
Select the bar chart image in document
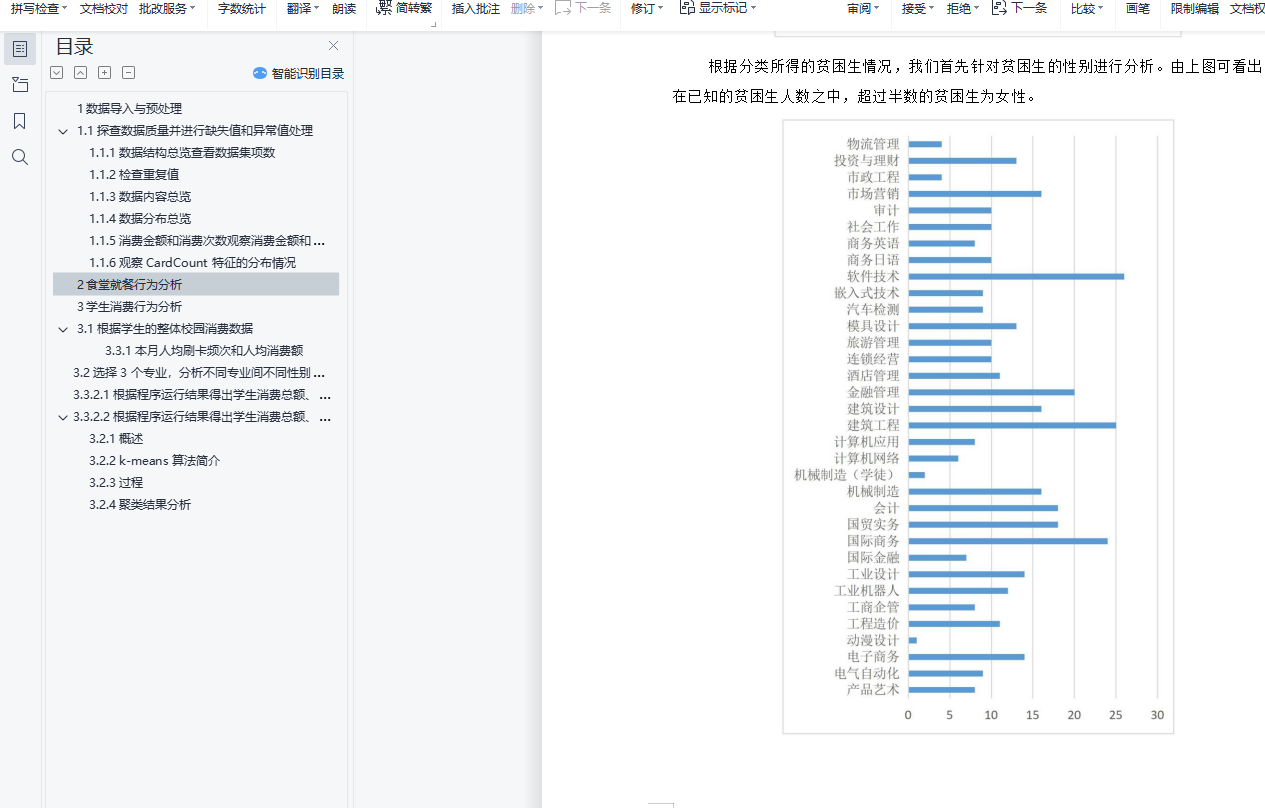978,427
